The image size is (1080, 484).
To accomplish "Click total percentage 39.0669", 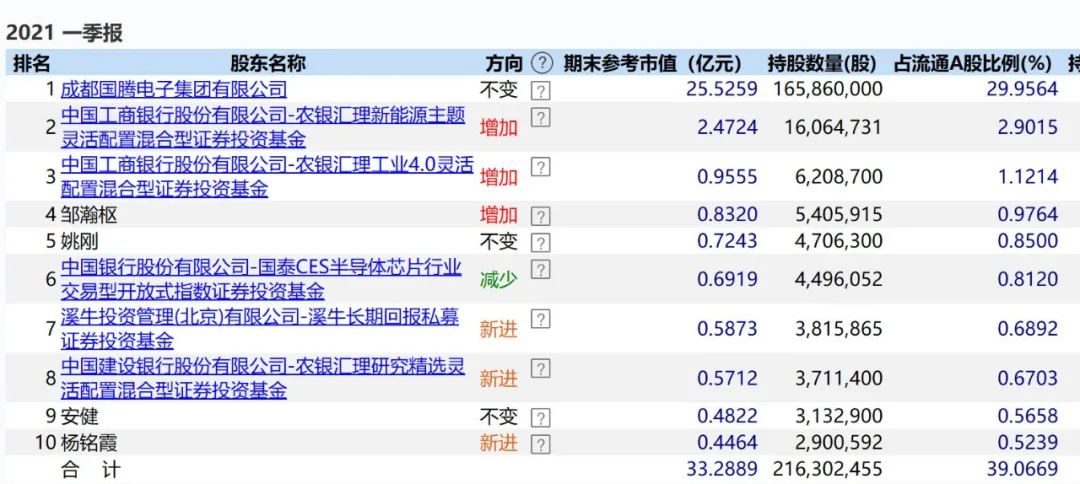I will (x=1022, y=470).
